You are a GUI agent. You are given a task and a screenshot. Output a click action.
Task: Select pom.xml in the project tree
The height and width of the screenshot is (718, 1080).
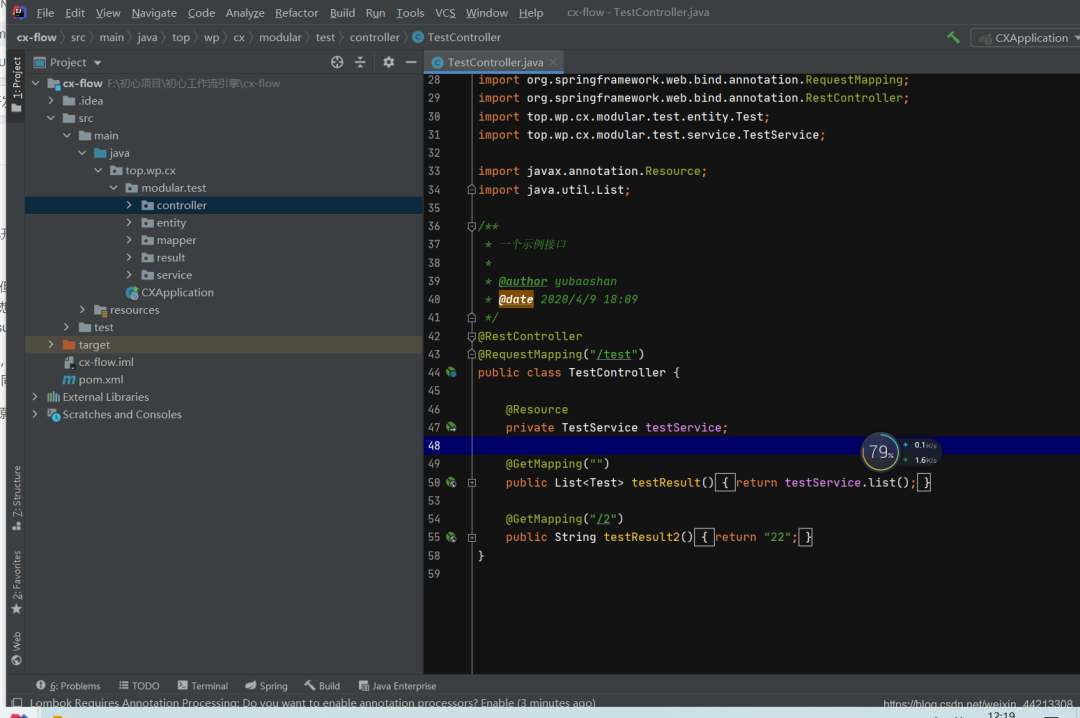pos(100,380)
